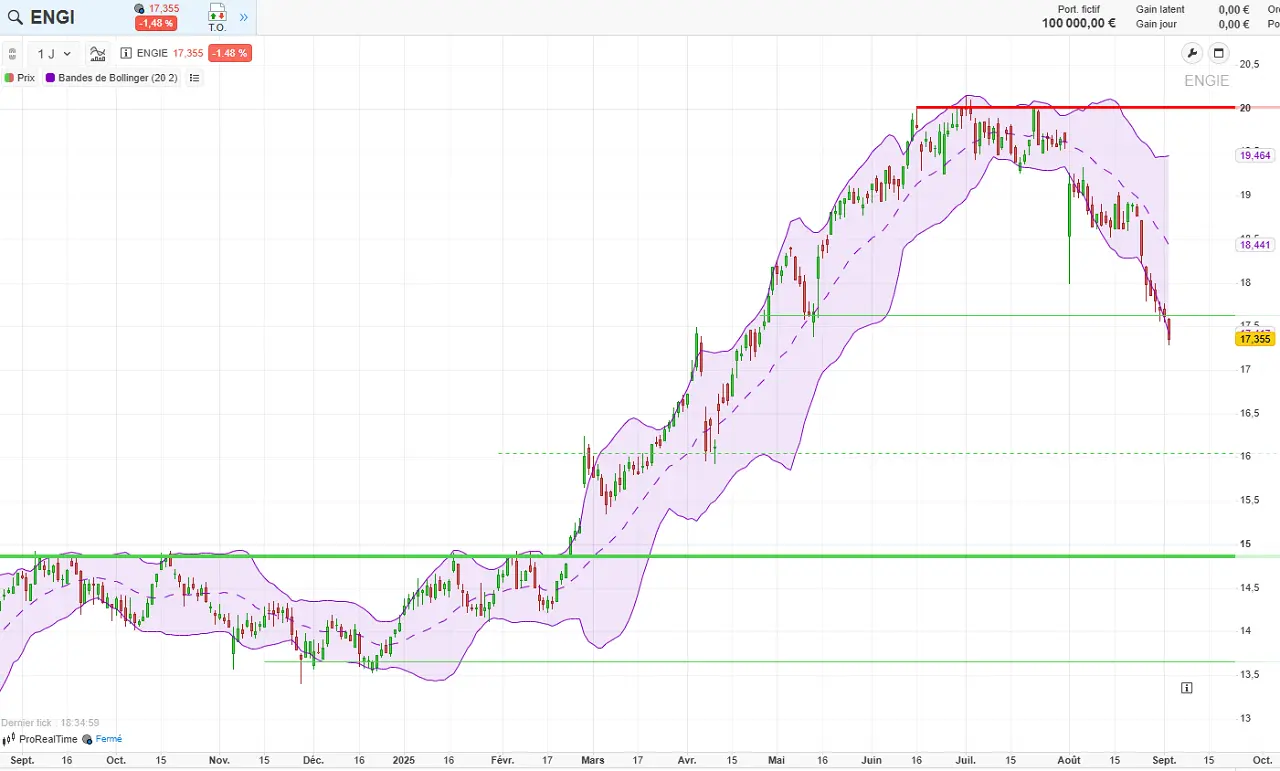Click the ProRealTime logo link

(41, 739)
